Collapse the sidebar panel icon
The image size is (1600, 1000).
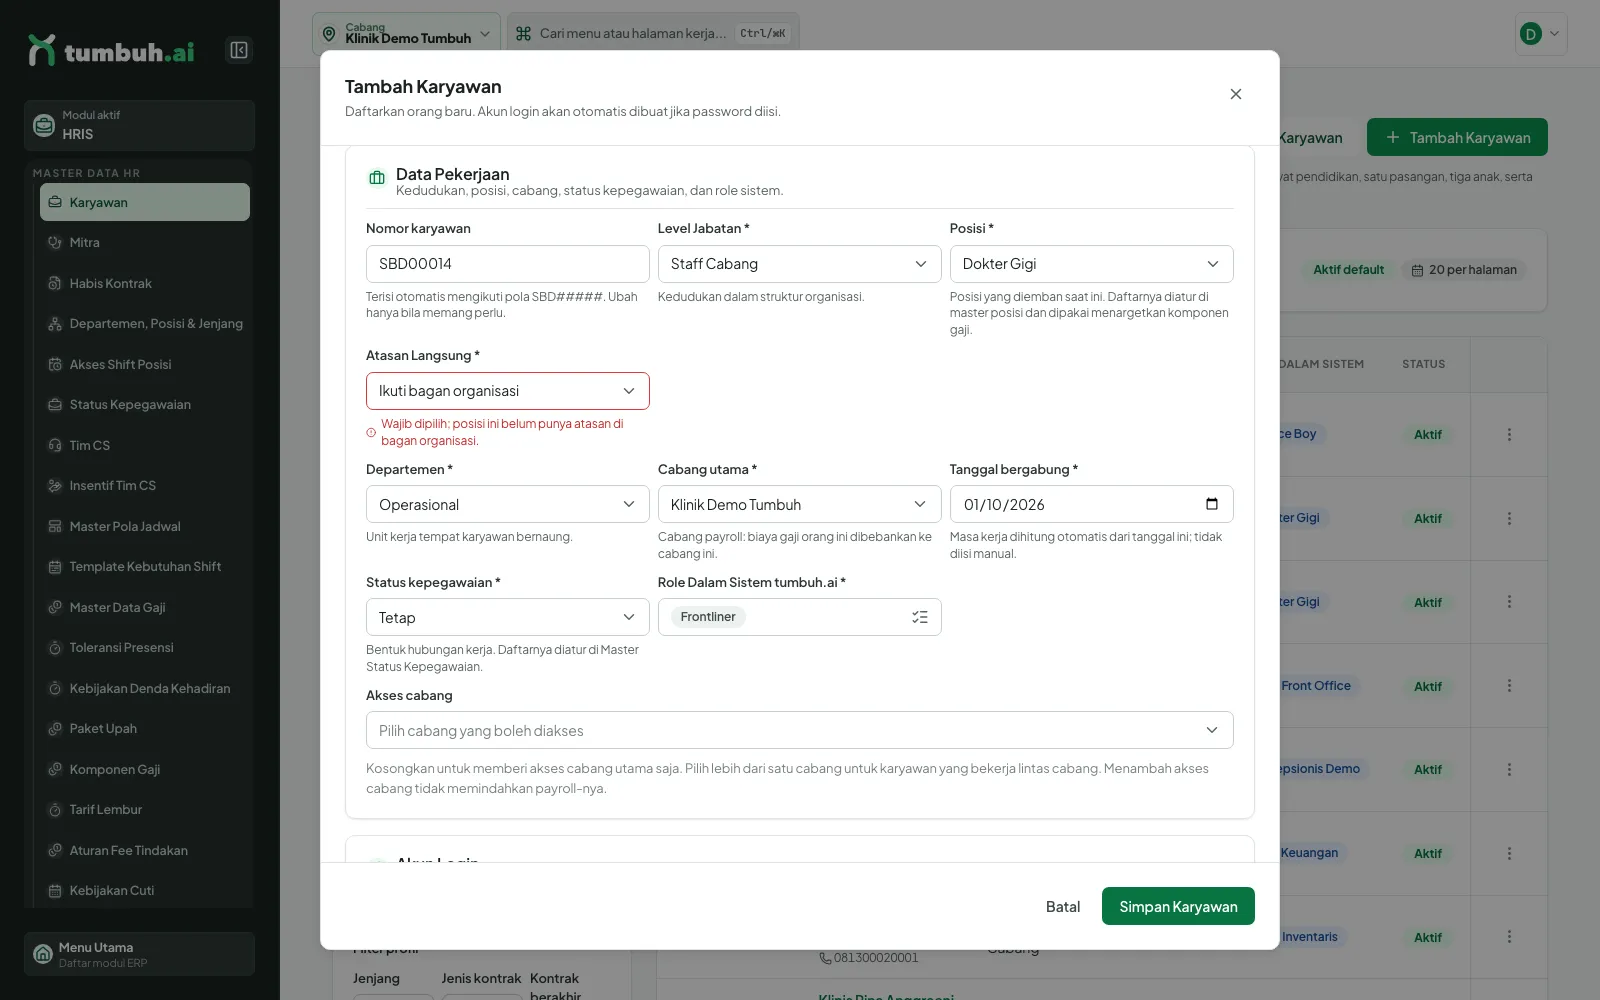[239, 50]
